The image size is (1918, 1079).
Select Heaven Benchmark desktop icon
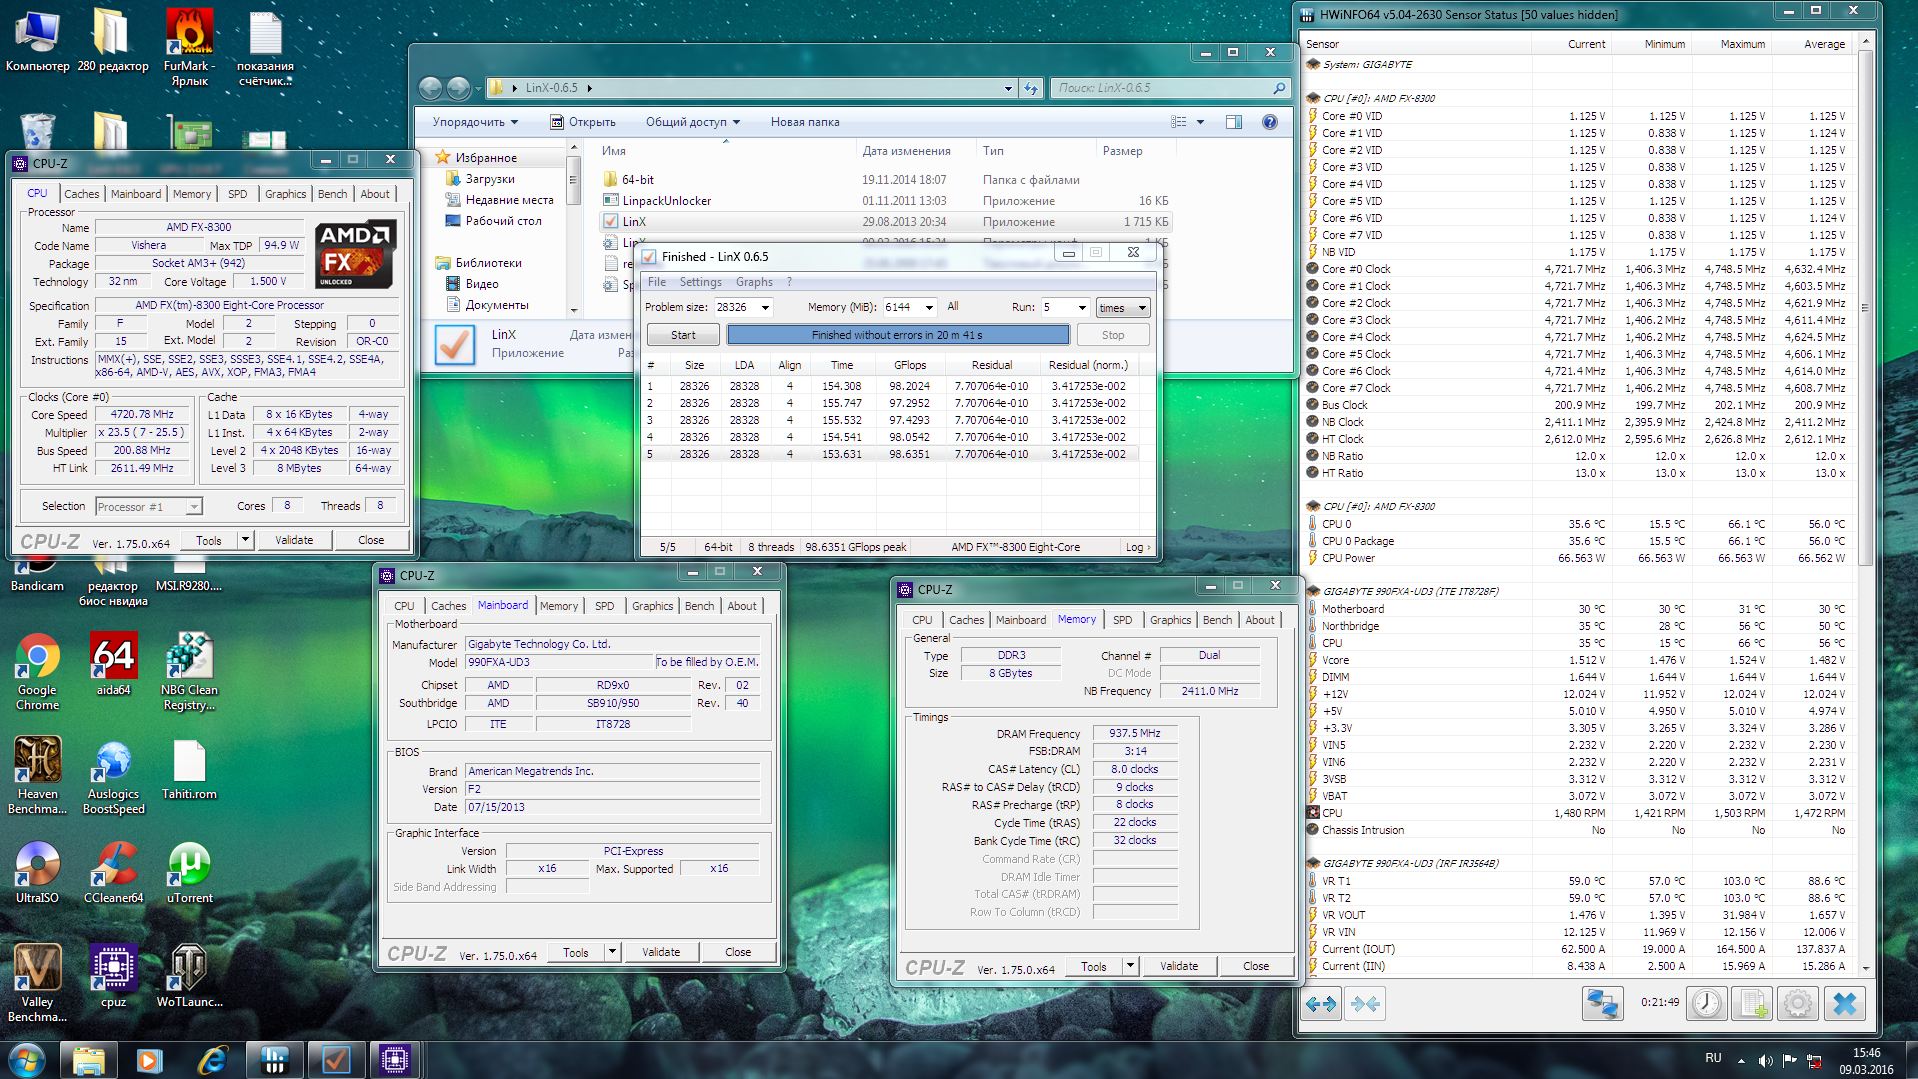37,776
